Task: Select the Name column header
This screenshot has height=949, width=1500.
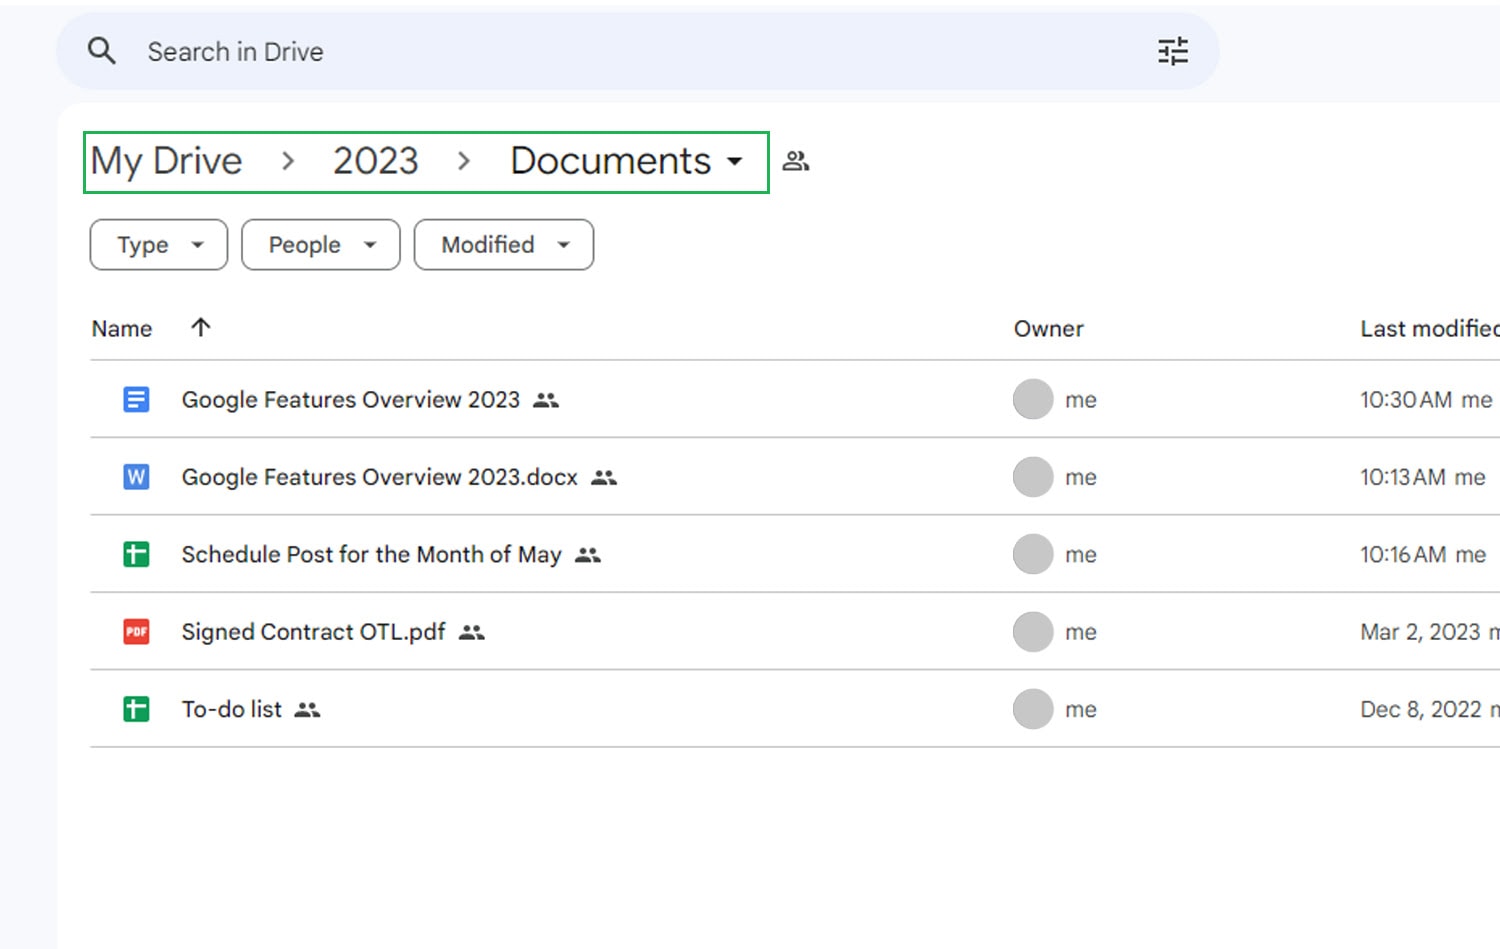Action: point(121,328)
